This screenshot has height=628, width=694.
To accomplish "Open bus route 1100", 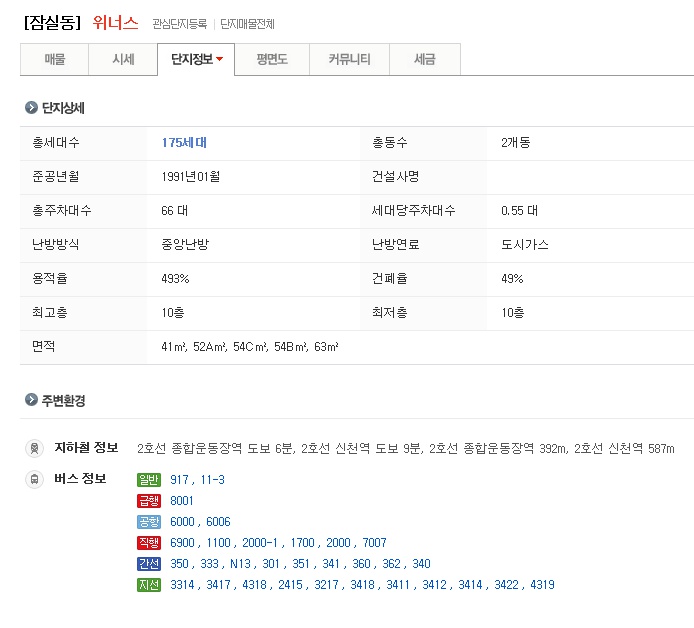I will (x=219, y=543).
